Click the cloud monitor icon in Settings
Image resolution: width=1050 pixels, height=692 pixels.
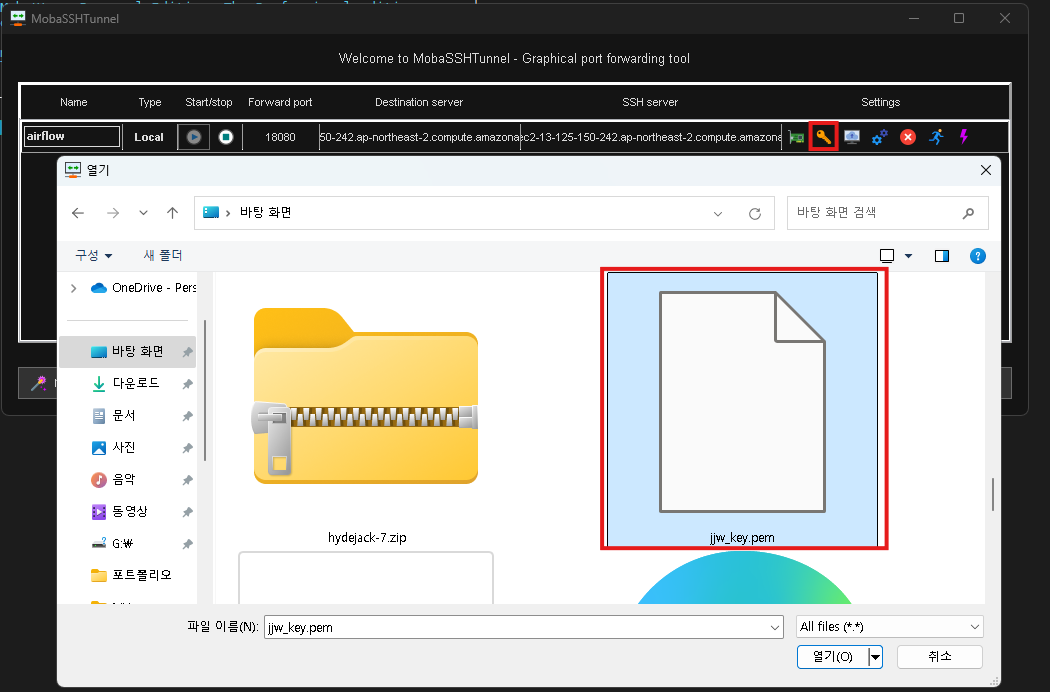tap(852, 137)
